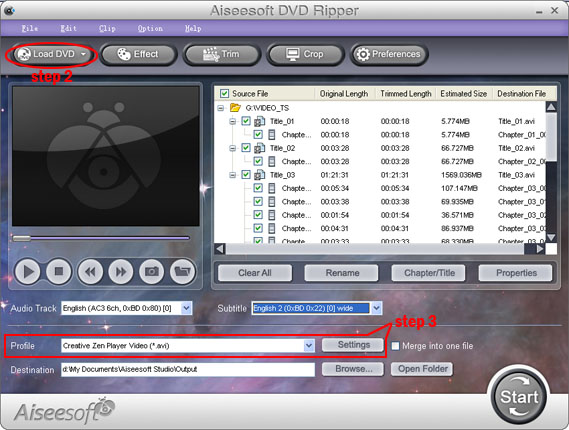Screen dimensions: 569x430
Task: Take a snapshot with the camera icon
Action: tap(152, 271)
